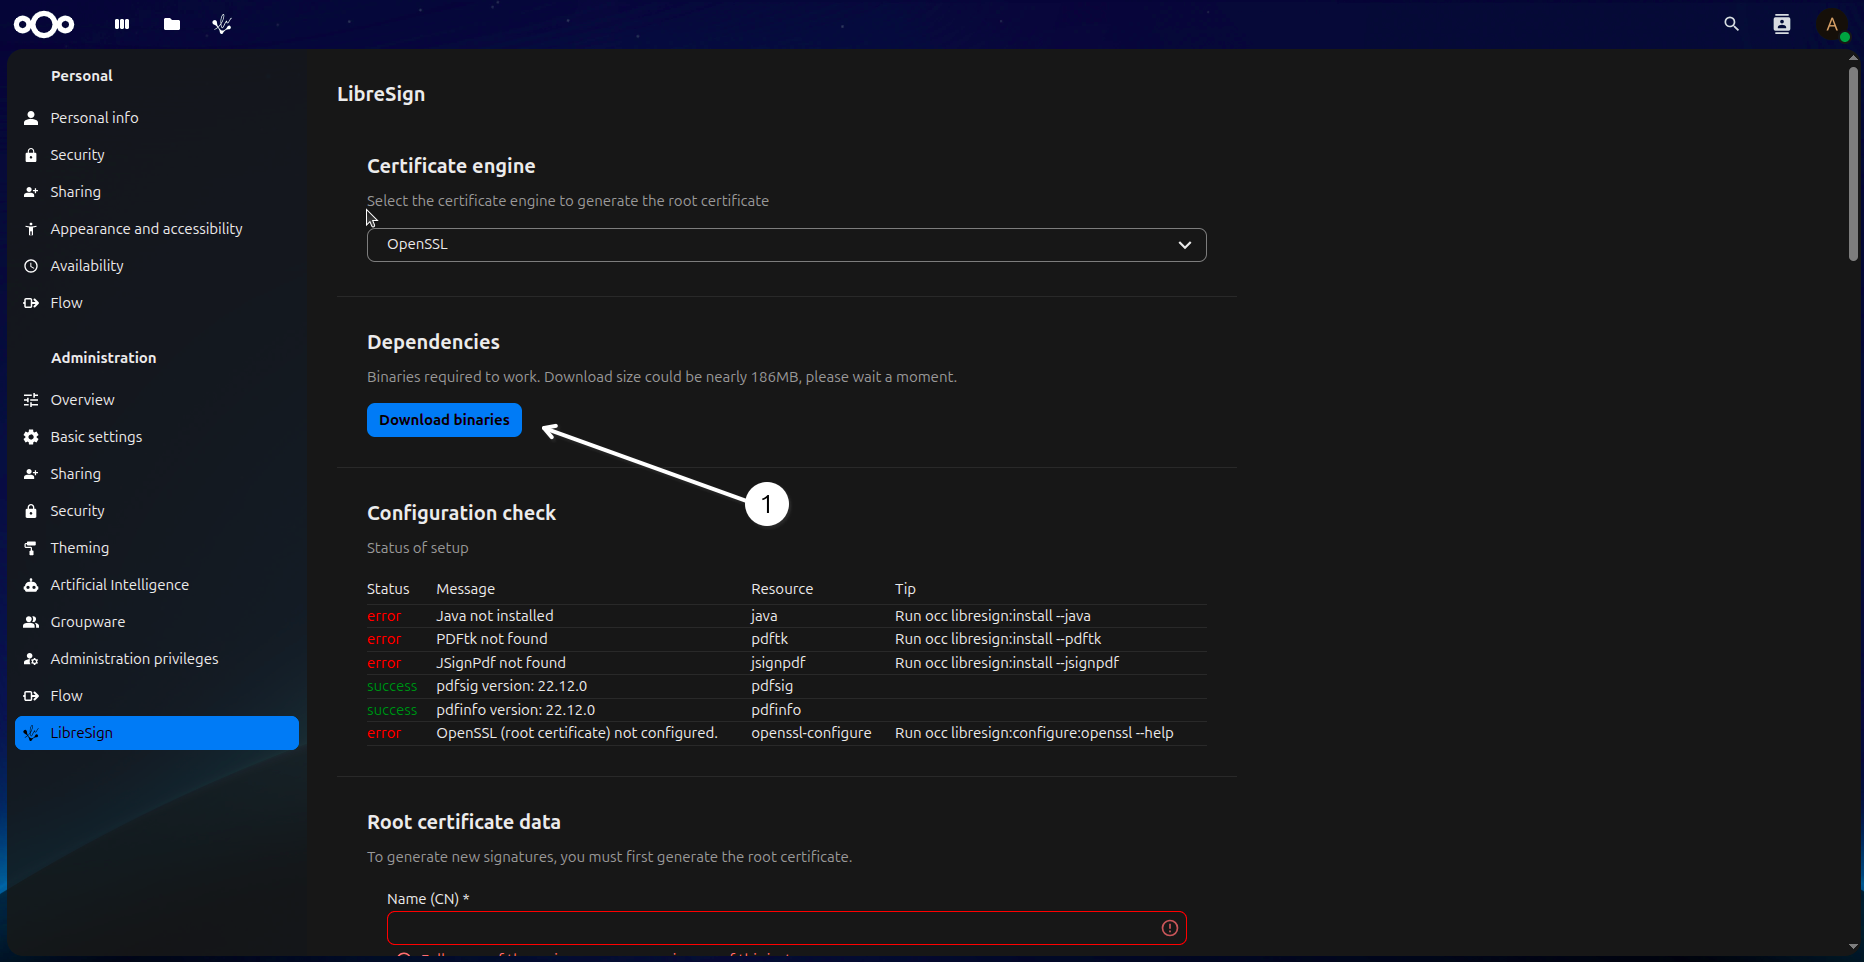
Task: Click the Overview list icon
Action: coord(31,400)
